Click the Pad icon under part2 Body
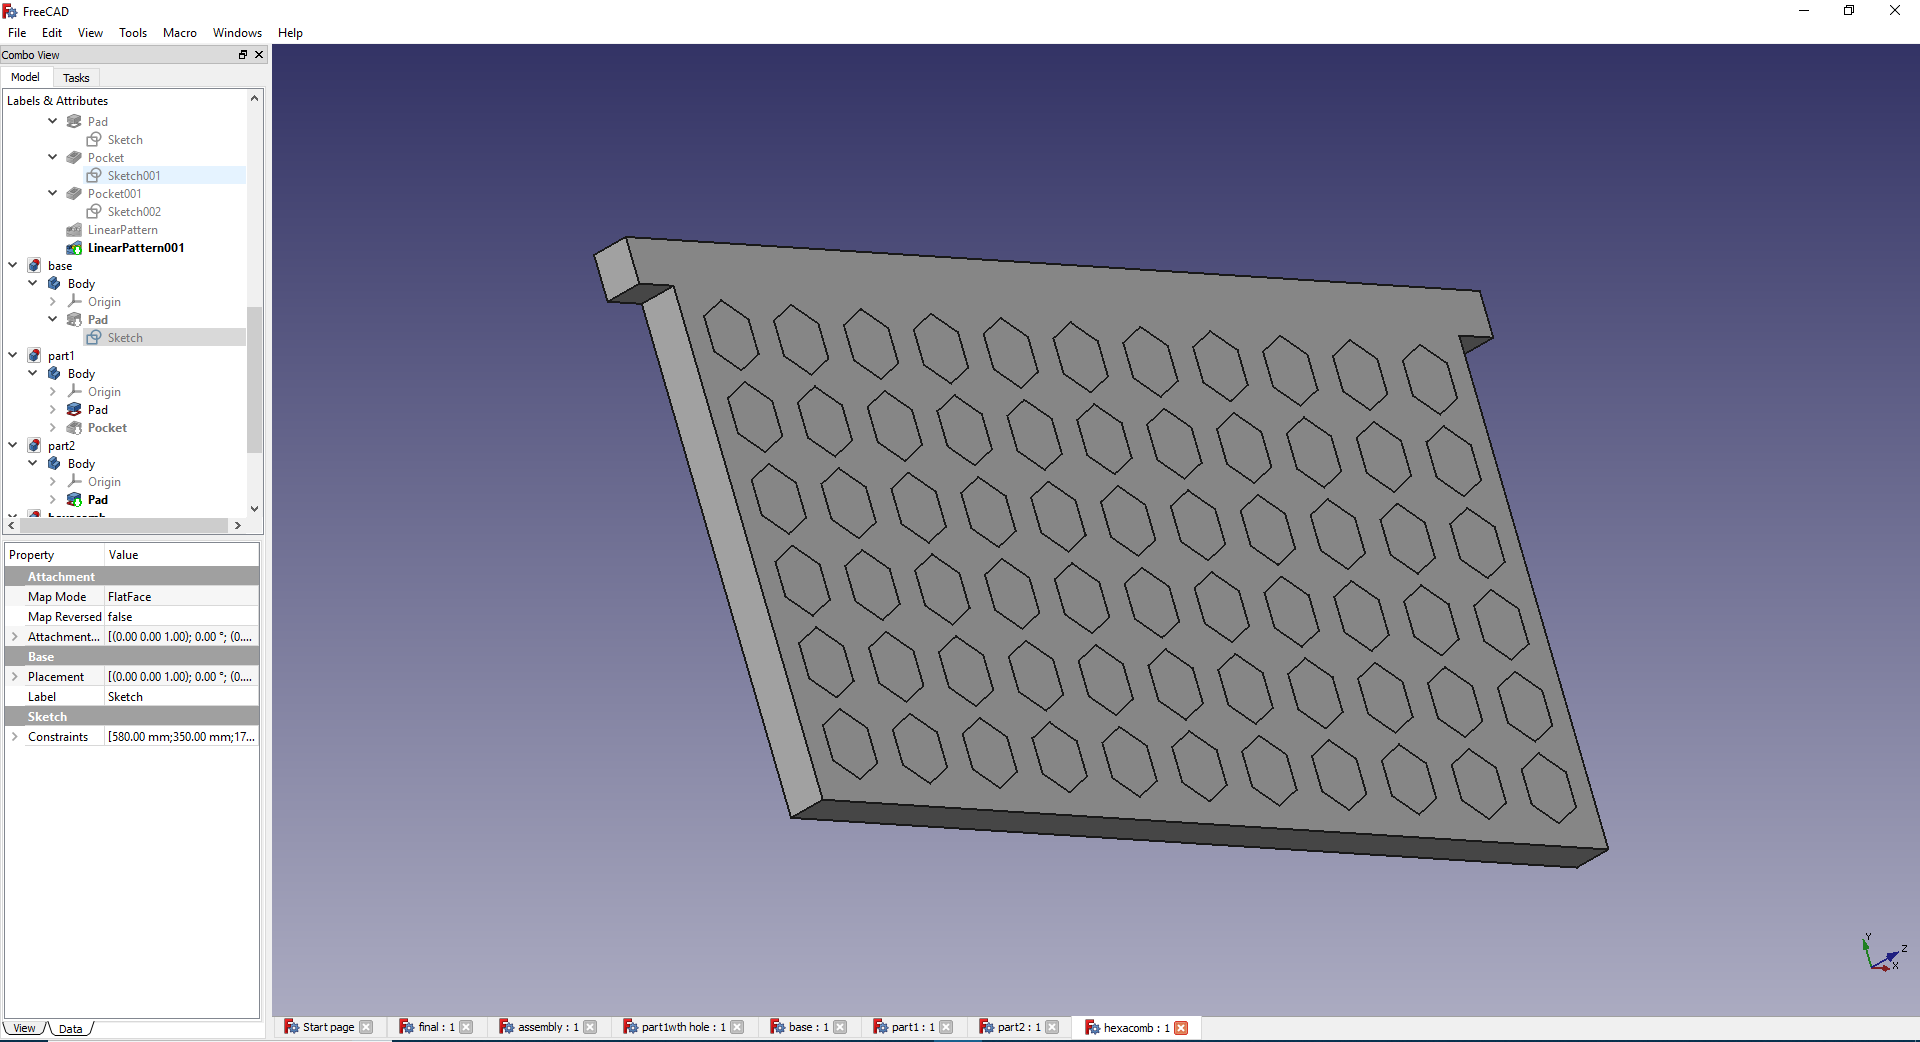Image resolution: width=1920 pixels, height=1042 pixels. (74, 499)
